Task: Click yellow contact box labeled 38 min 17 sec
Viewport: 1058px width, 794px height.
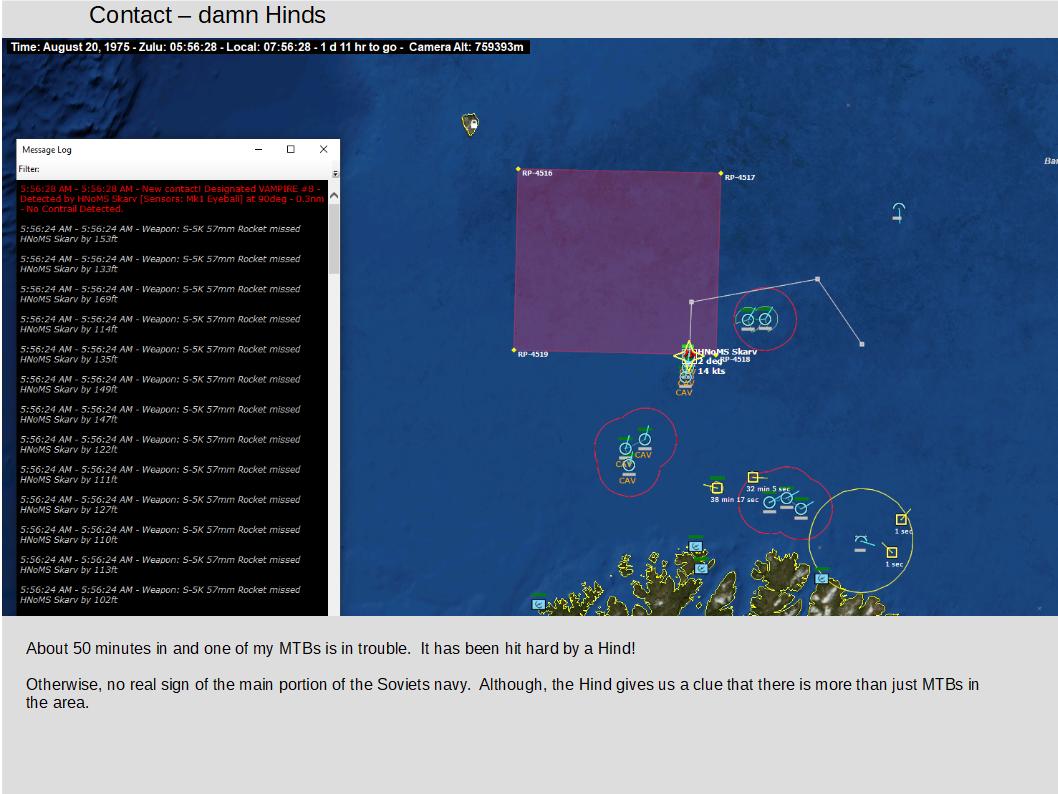Action: 717,487
